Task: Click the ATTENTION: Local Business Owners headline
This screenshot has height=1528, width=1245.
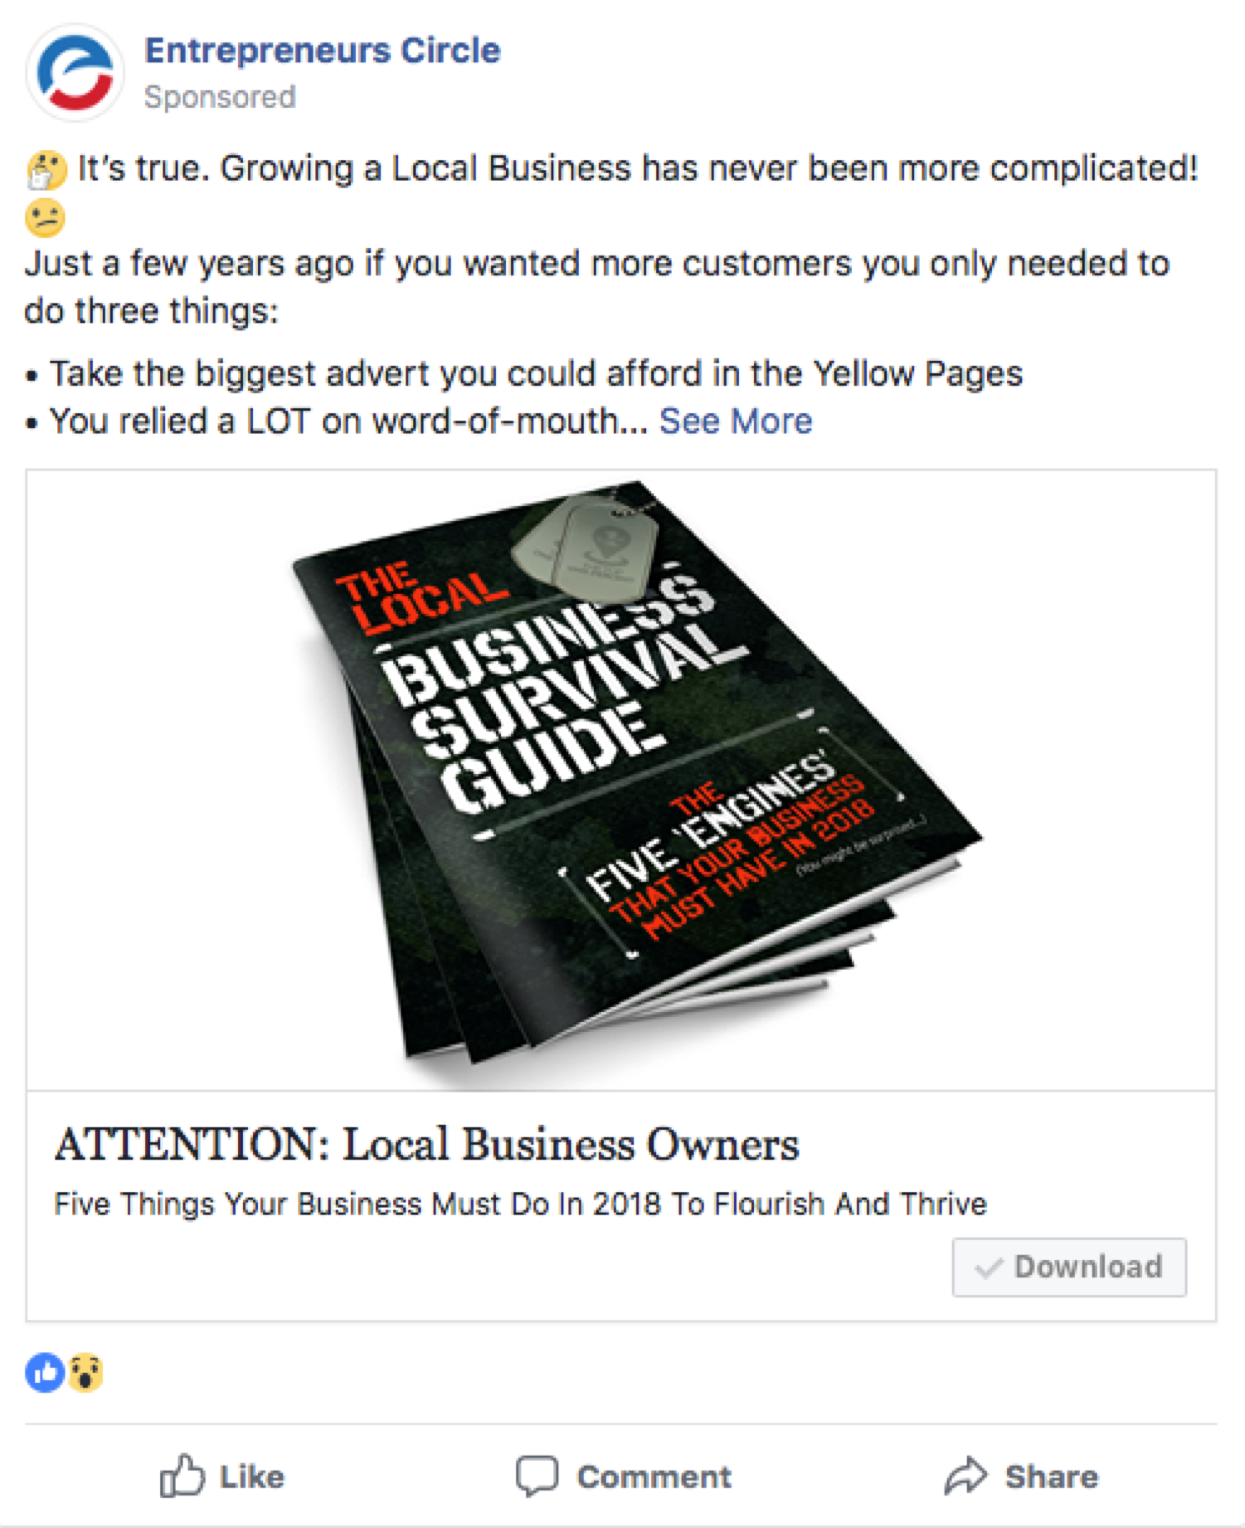Action: (x=427, y=1144)
